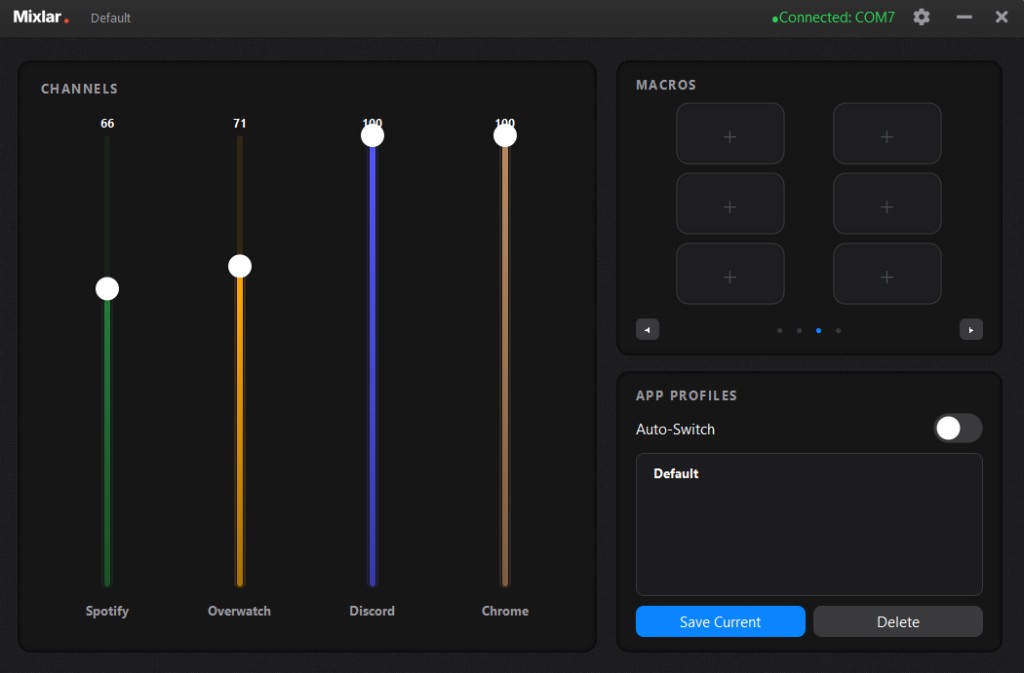The image size is (1024, 673).
Task: Add a macro in the bottom-right empty slot
Action: [x=887, y=273]
